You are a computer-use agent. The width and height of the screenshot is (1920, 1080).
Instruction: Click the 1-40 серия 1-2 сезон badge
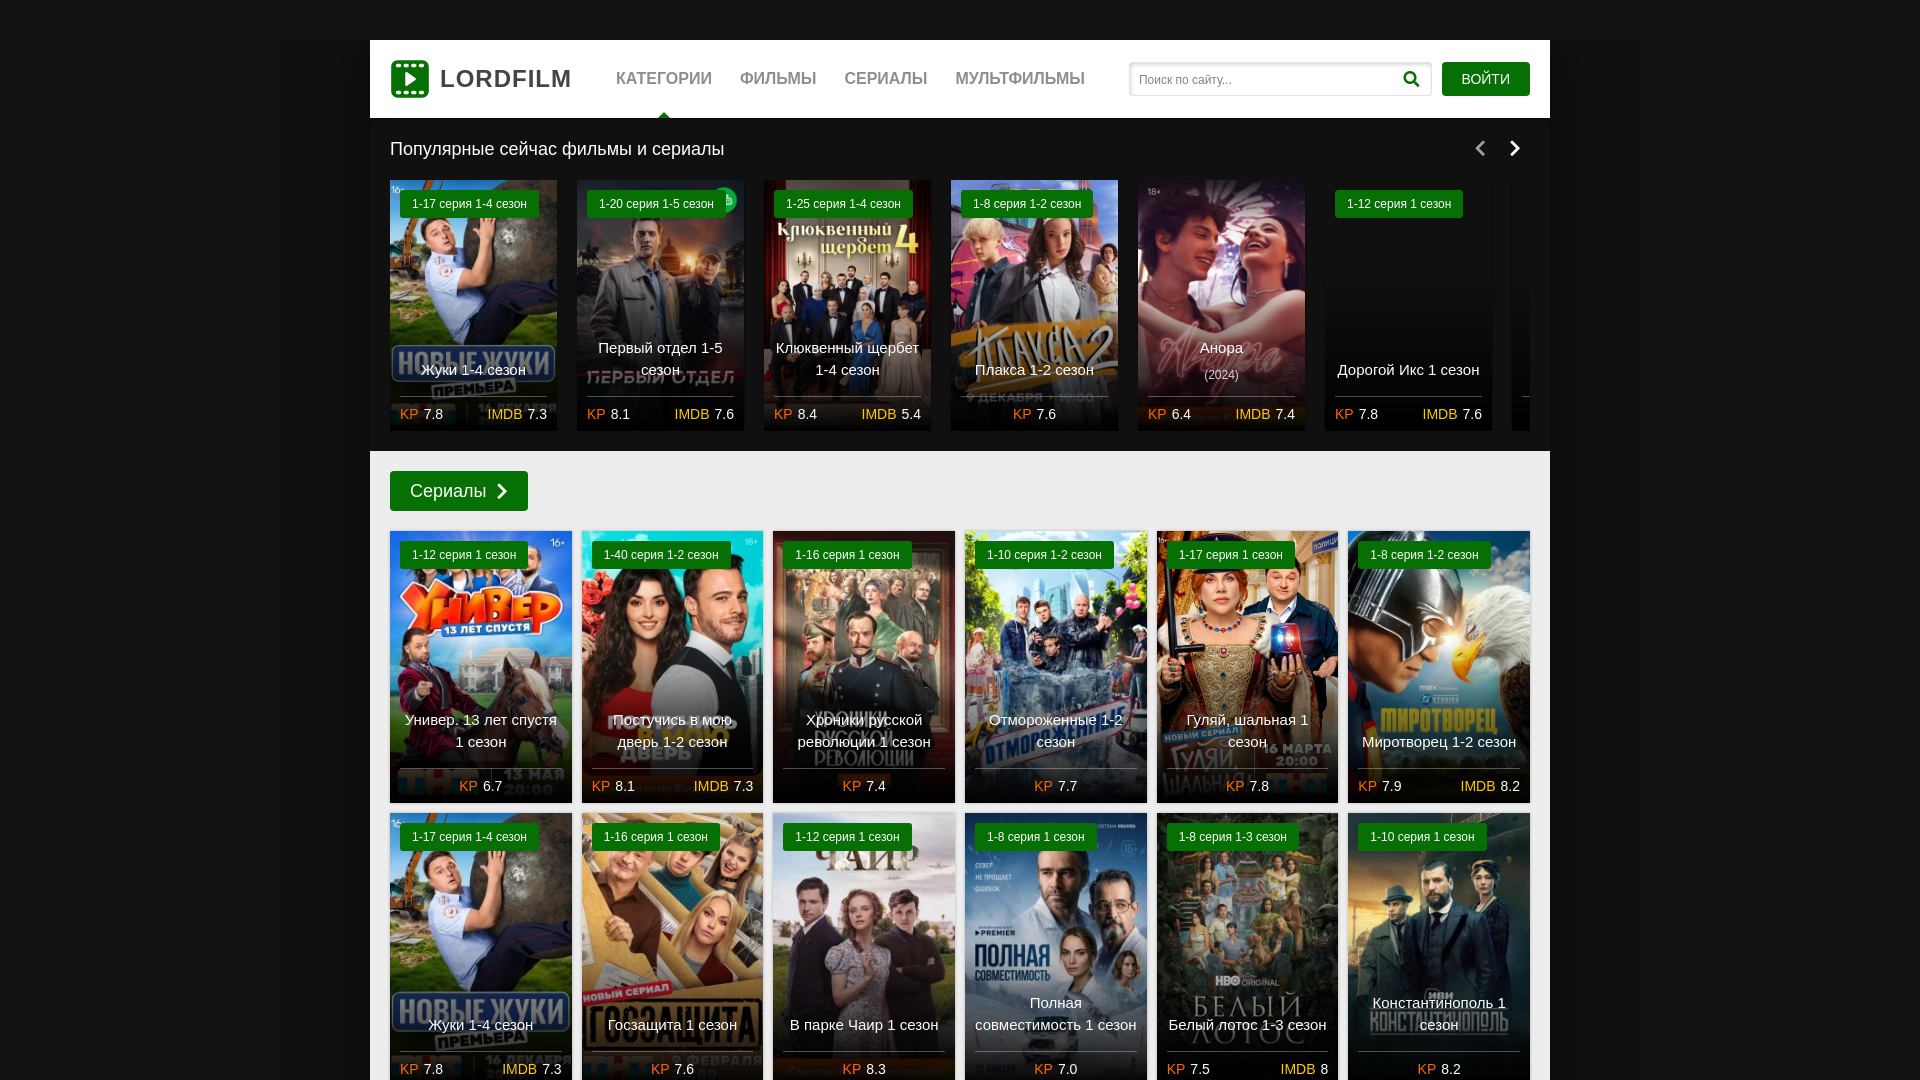661,555
